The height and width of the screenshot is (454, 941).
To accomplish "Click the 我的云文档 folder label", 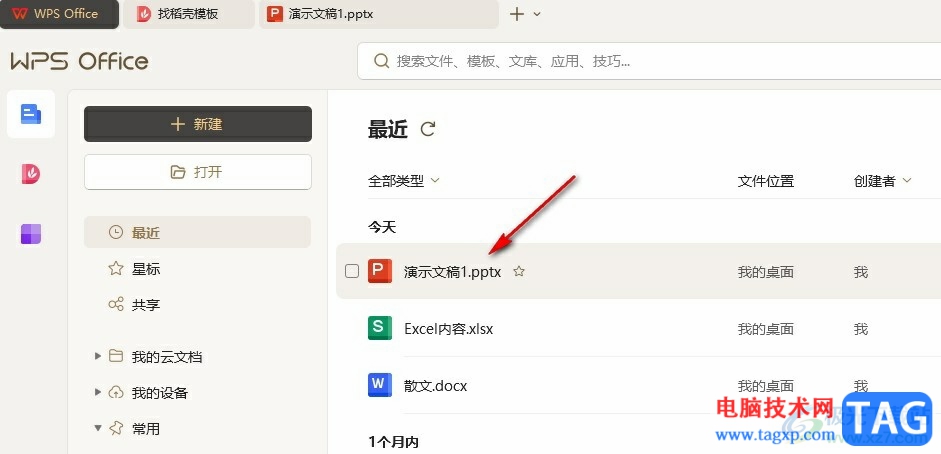I will click(x=167, y=357).
